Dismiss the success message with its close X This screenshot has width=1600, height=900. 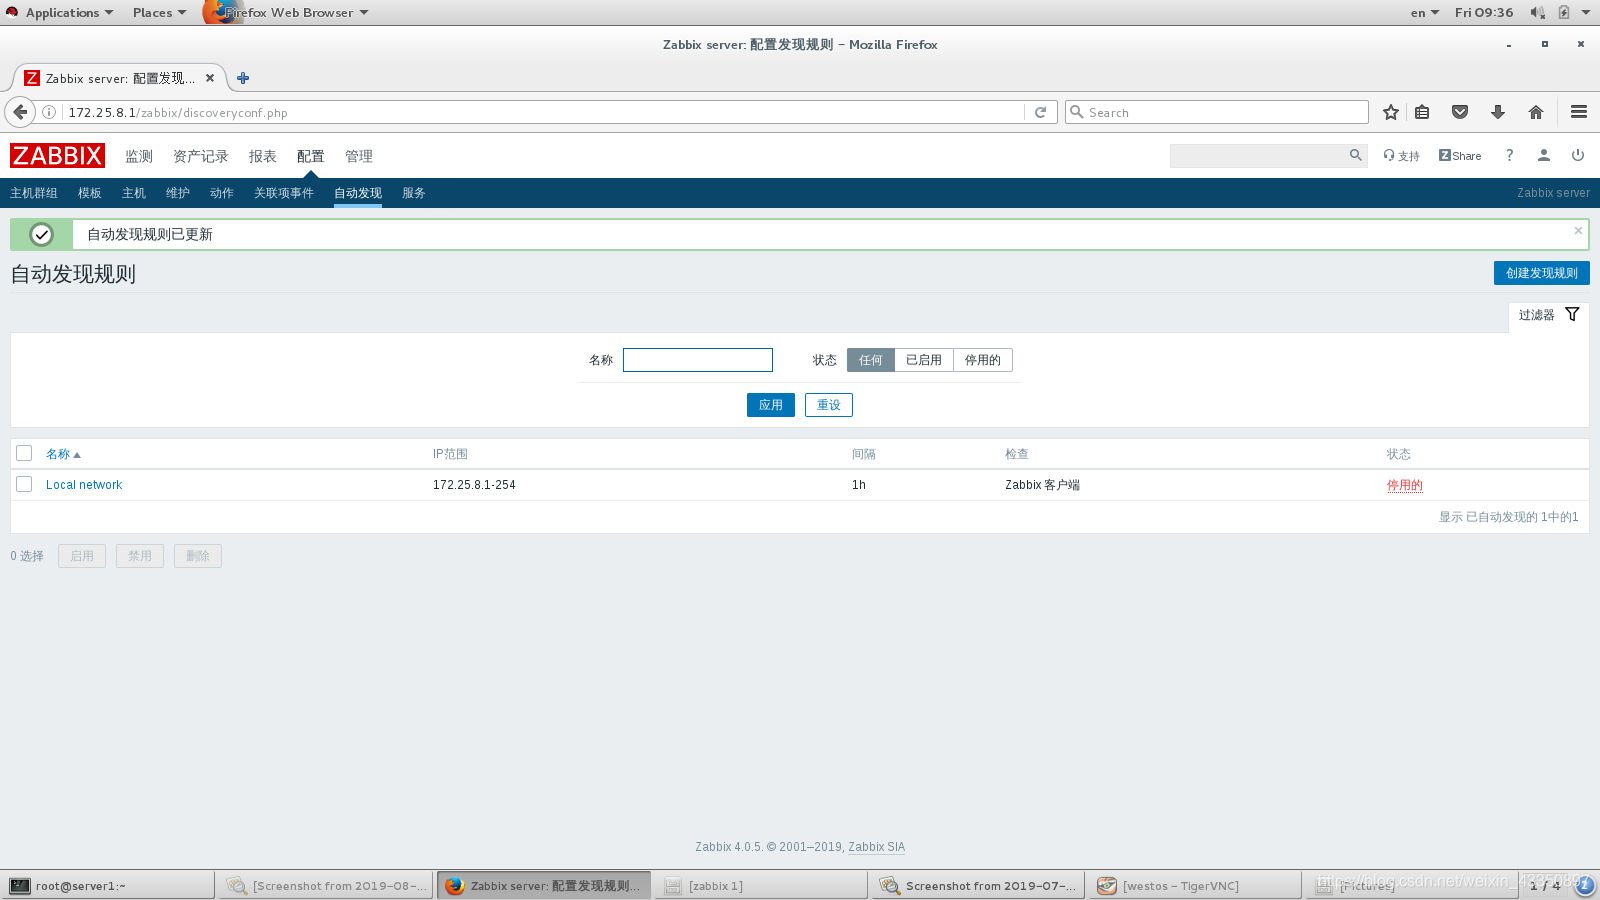(1578, 230)
